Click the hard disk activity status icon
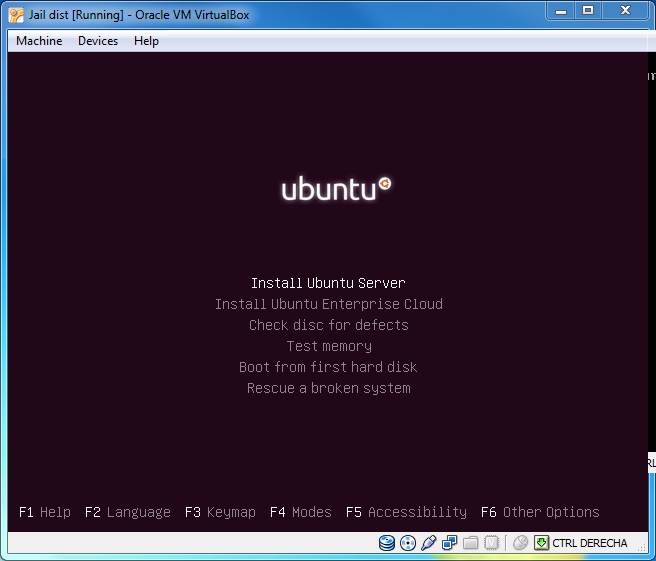The height and width of the screenshot is (561, 656). [387, 543]
